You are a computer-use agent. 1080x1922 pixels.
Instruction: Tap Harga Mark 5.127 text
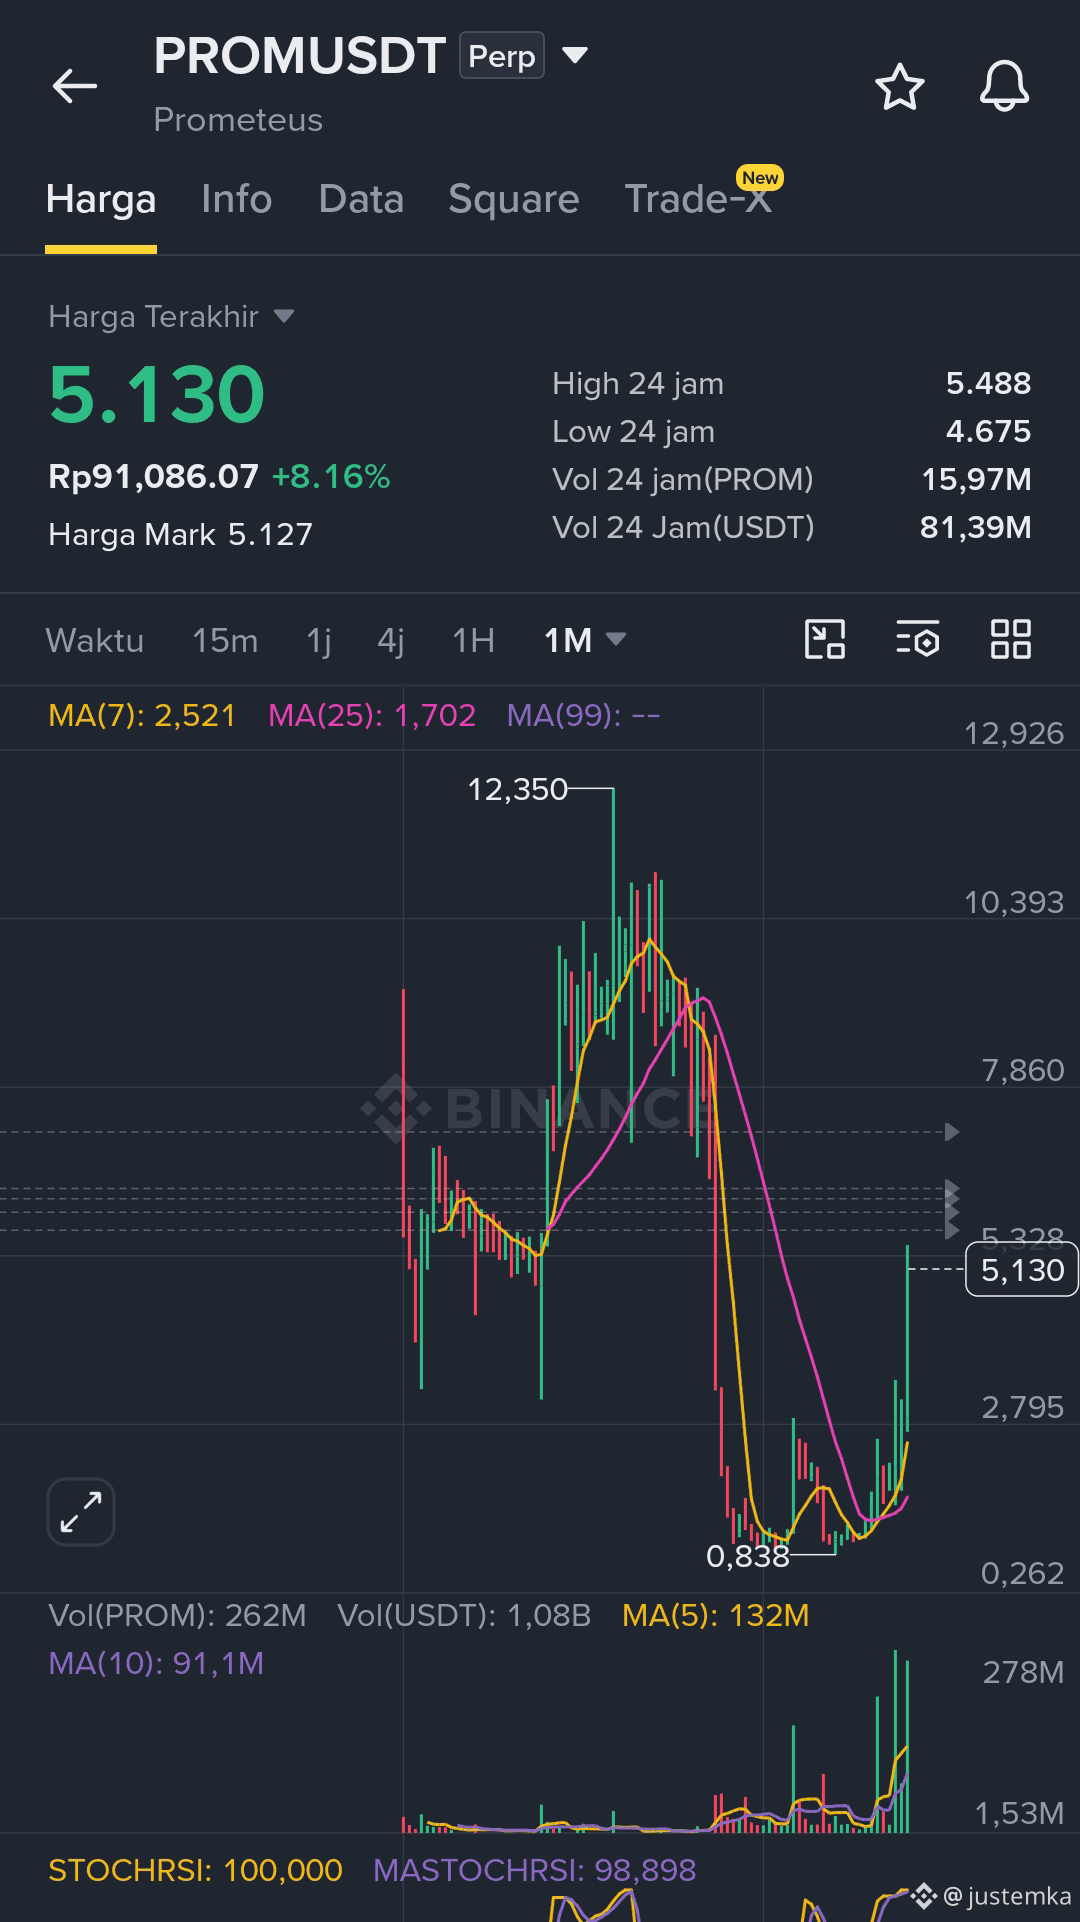[180, 534]
